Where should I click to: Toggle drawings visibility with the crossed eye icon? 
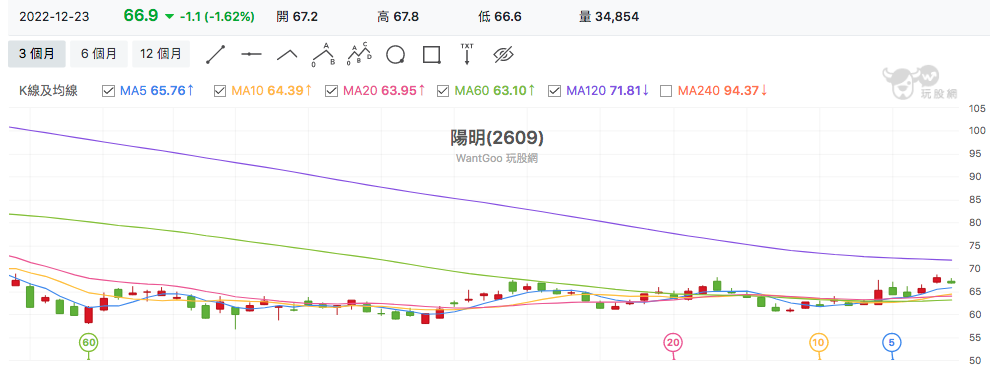[503, 54]
